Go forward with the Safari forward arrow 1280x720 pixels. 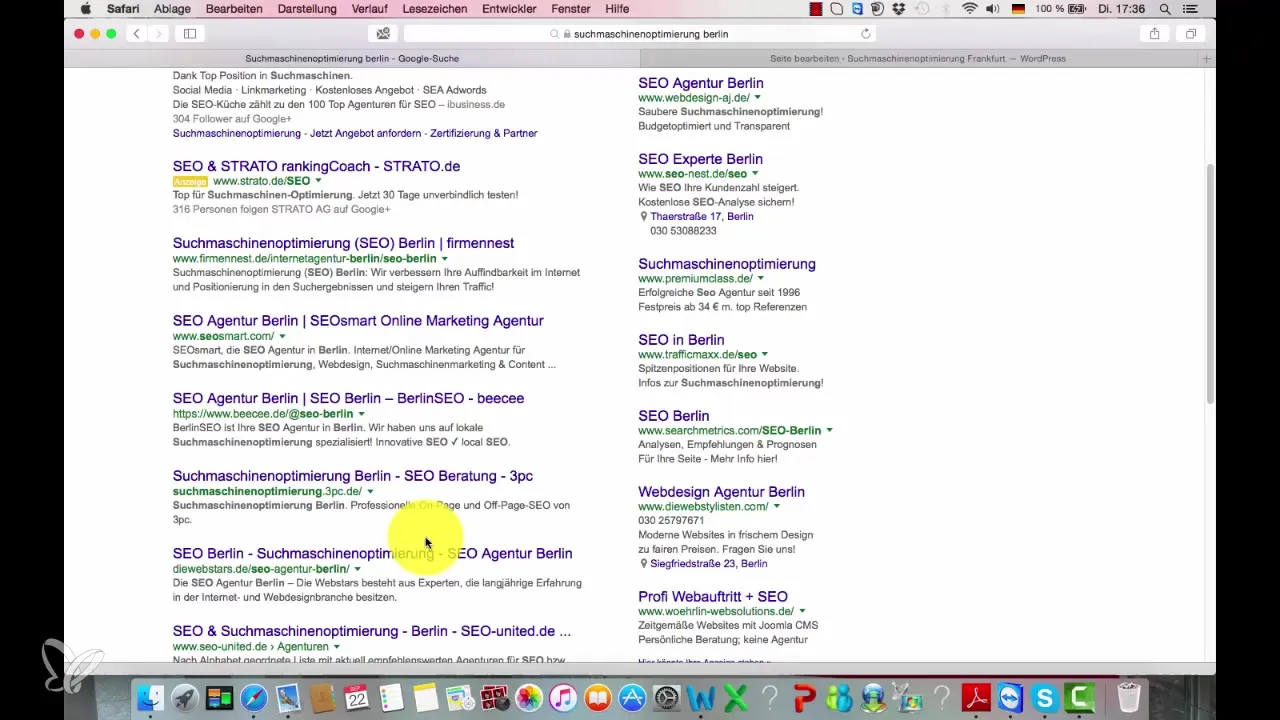158,33
